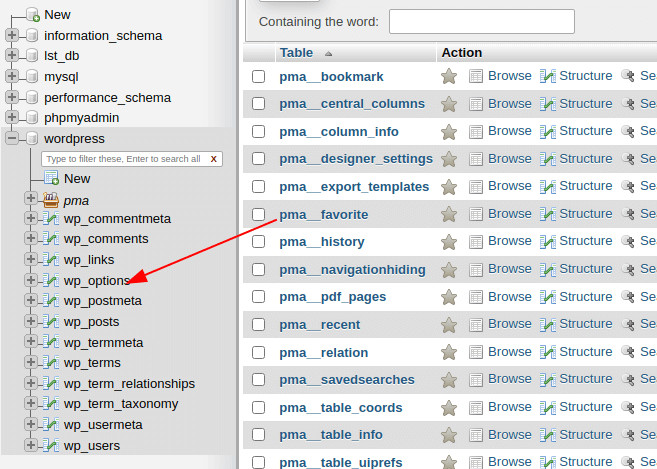Click the wp_posts table icon in sidebar
657x469 pixels.
click(x=51, y=321)
